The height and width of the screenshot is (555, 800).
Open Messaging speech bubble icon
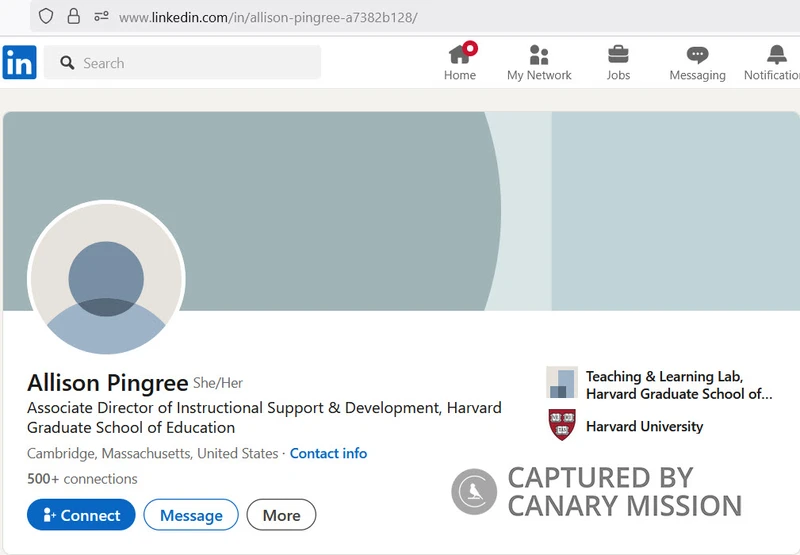(x=697, y=55)
